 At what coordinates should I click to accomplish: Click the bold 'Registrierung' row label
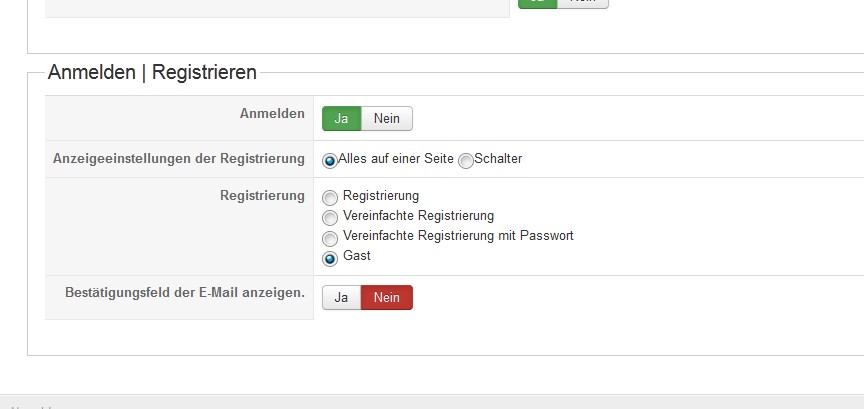262,195
